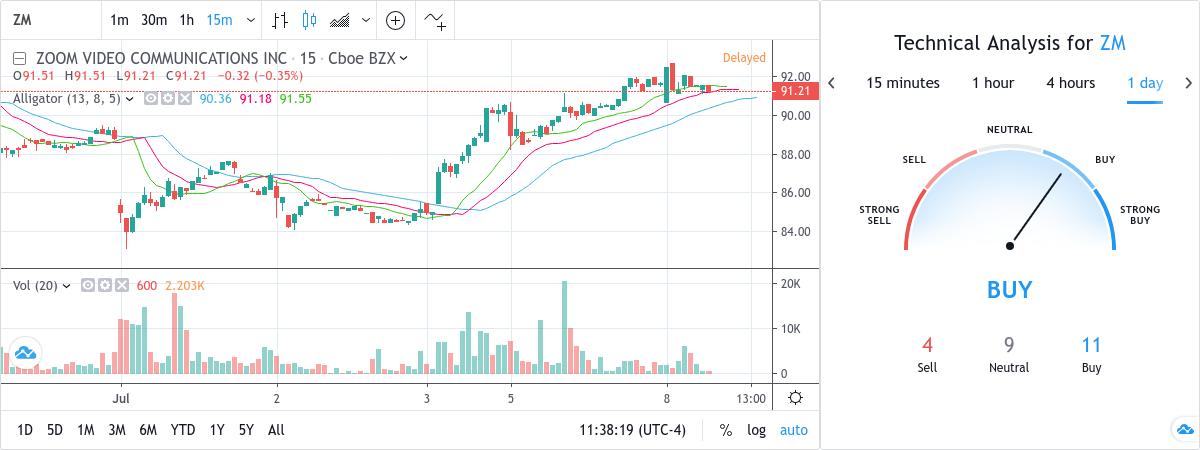Toggle percent scale mode
This screenshot has height=450, width=1200.
click(725, 430)
